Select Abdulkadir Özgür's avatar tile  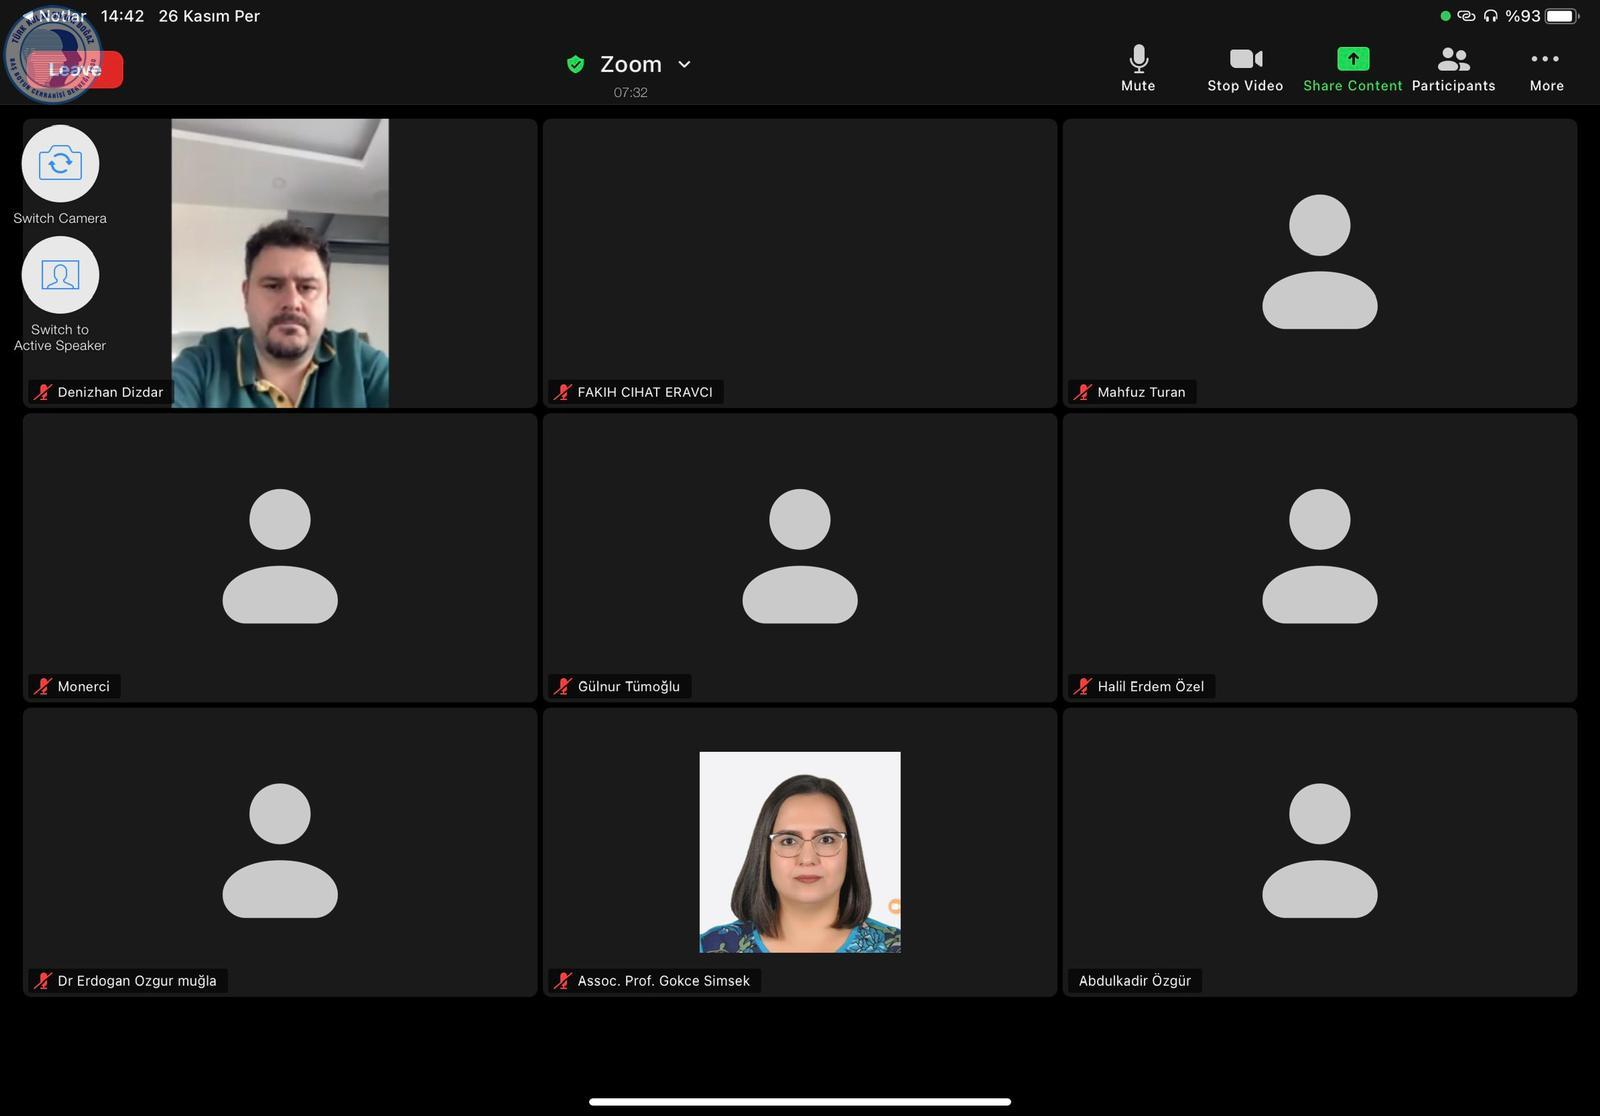[1319, 851]
